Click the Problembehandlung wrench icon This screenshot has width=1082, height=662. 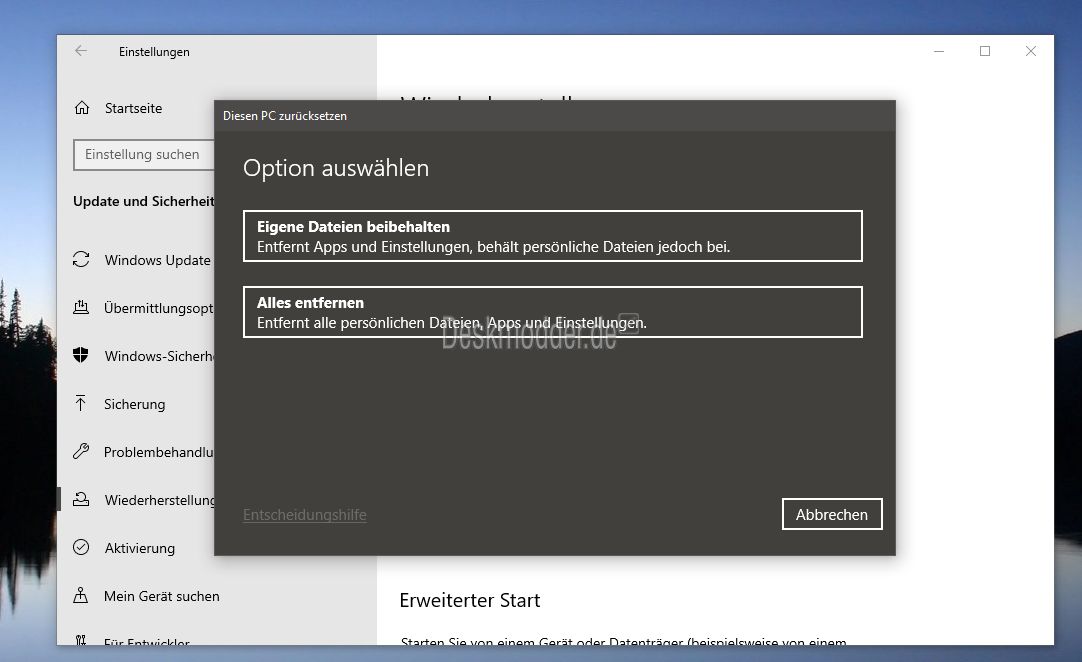tap(81, 451)
